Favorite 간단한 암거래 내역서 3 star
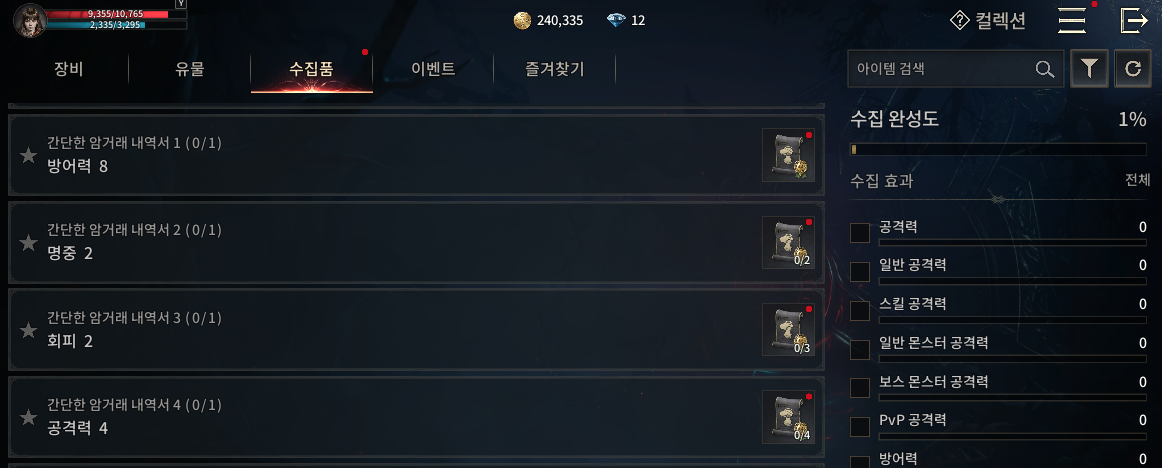 28,330
